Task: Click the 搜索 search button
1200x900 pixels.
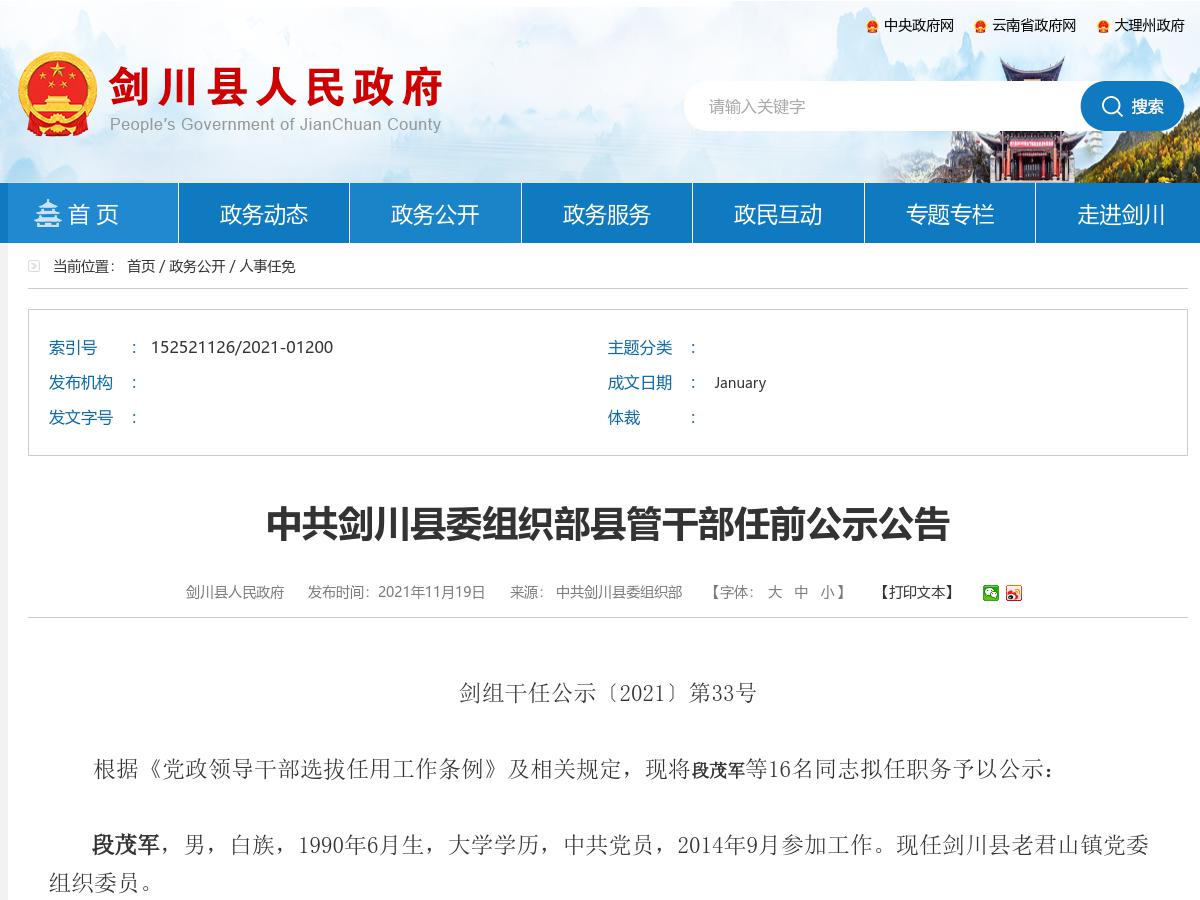Action: point(1132,106)
